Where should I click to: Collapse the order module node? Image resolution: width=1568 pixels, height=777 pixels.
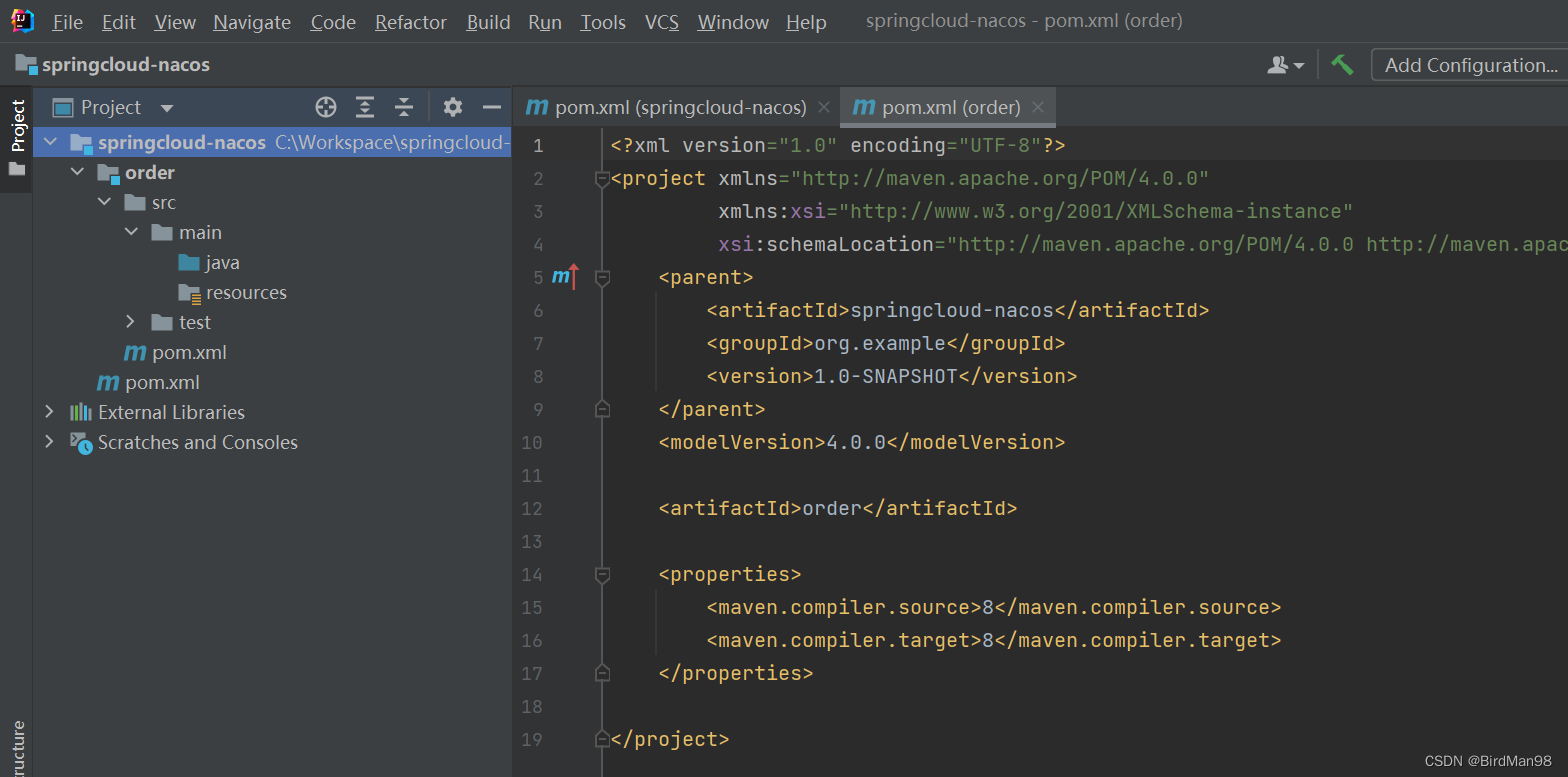pyautogui.click(x=77, y=172)
